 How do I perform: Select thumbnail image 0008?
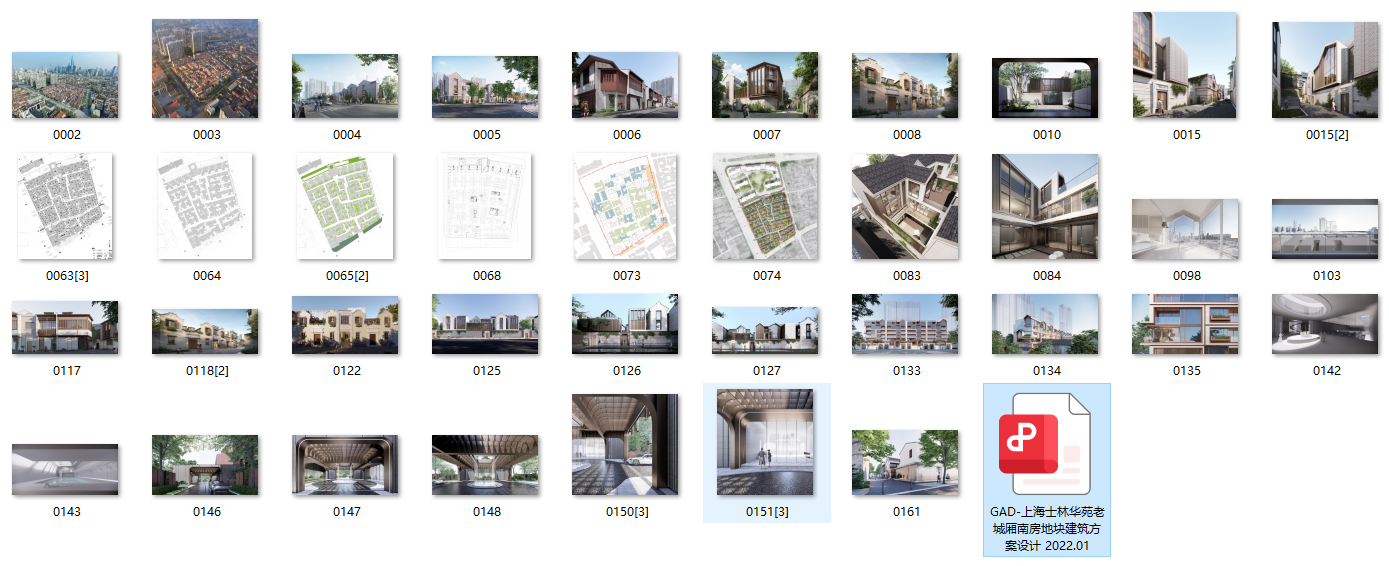(x=905, y=86)
